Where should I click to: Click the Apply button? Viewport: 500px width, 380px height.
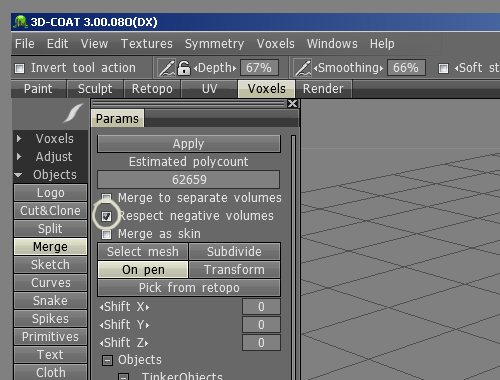tap(189, 144)
